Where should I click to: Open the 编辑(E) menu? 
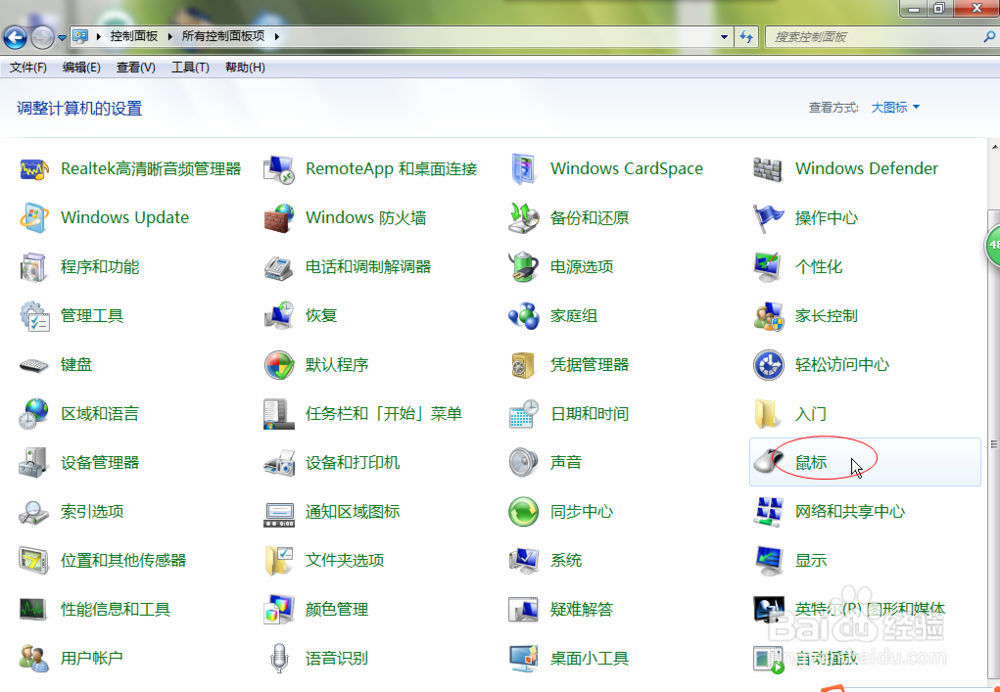click(81, 67)
